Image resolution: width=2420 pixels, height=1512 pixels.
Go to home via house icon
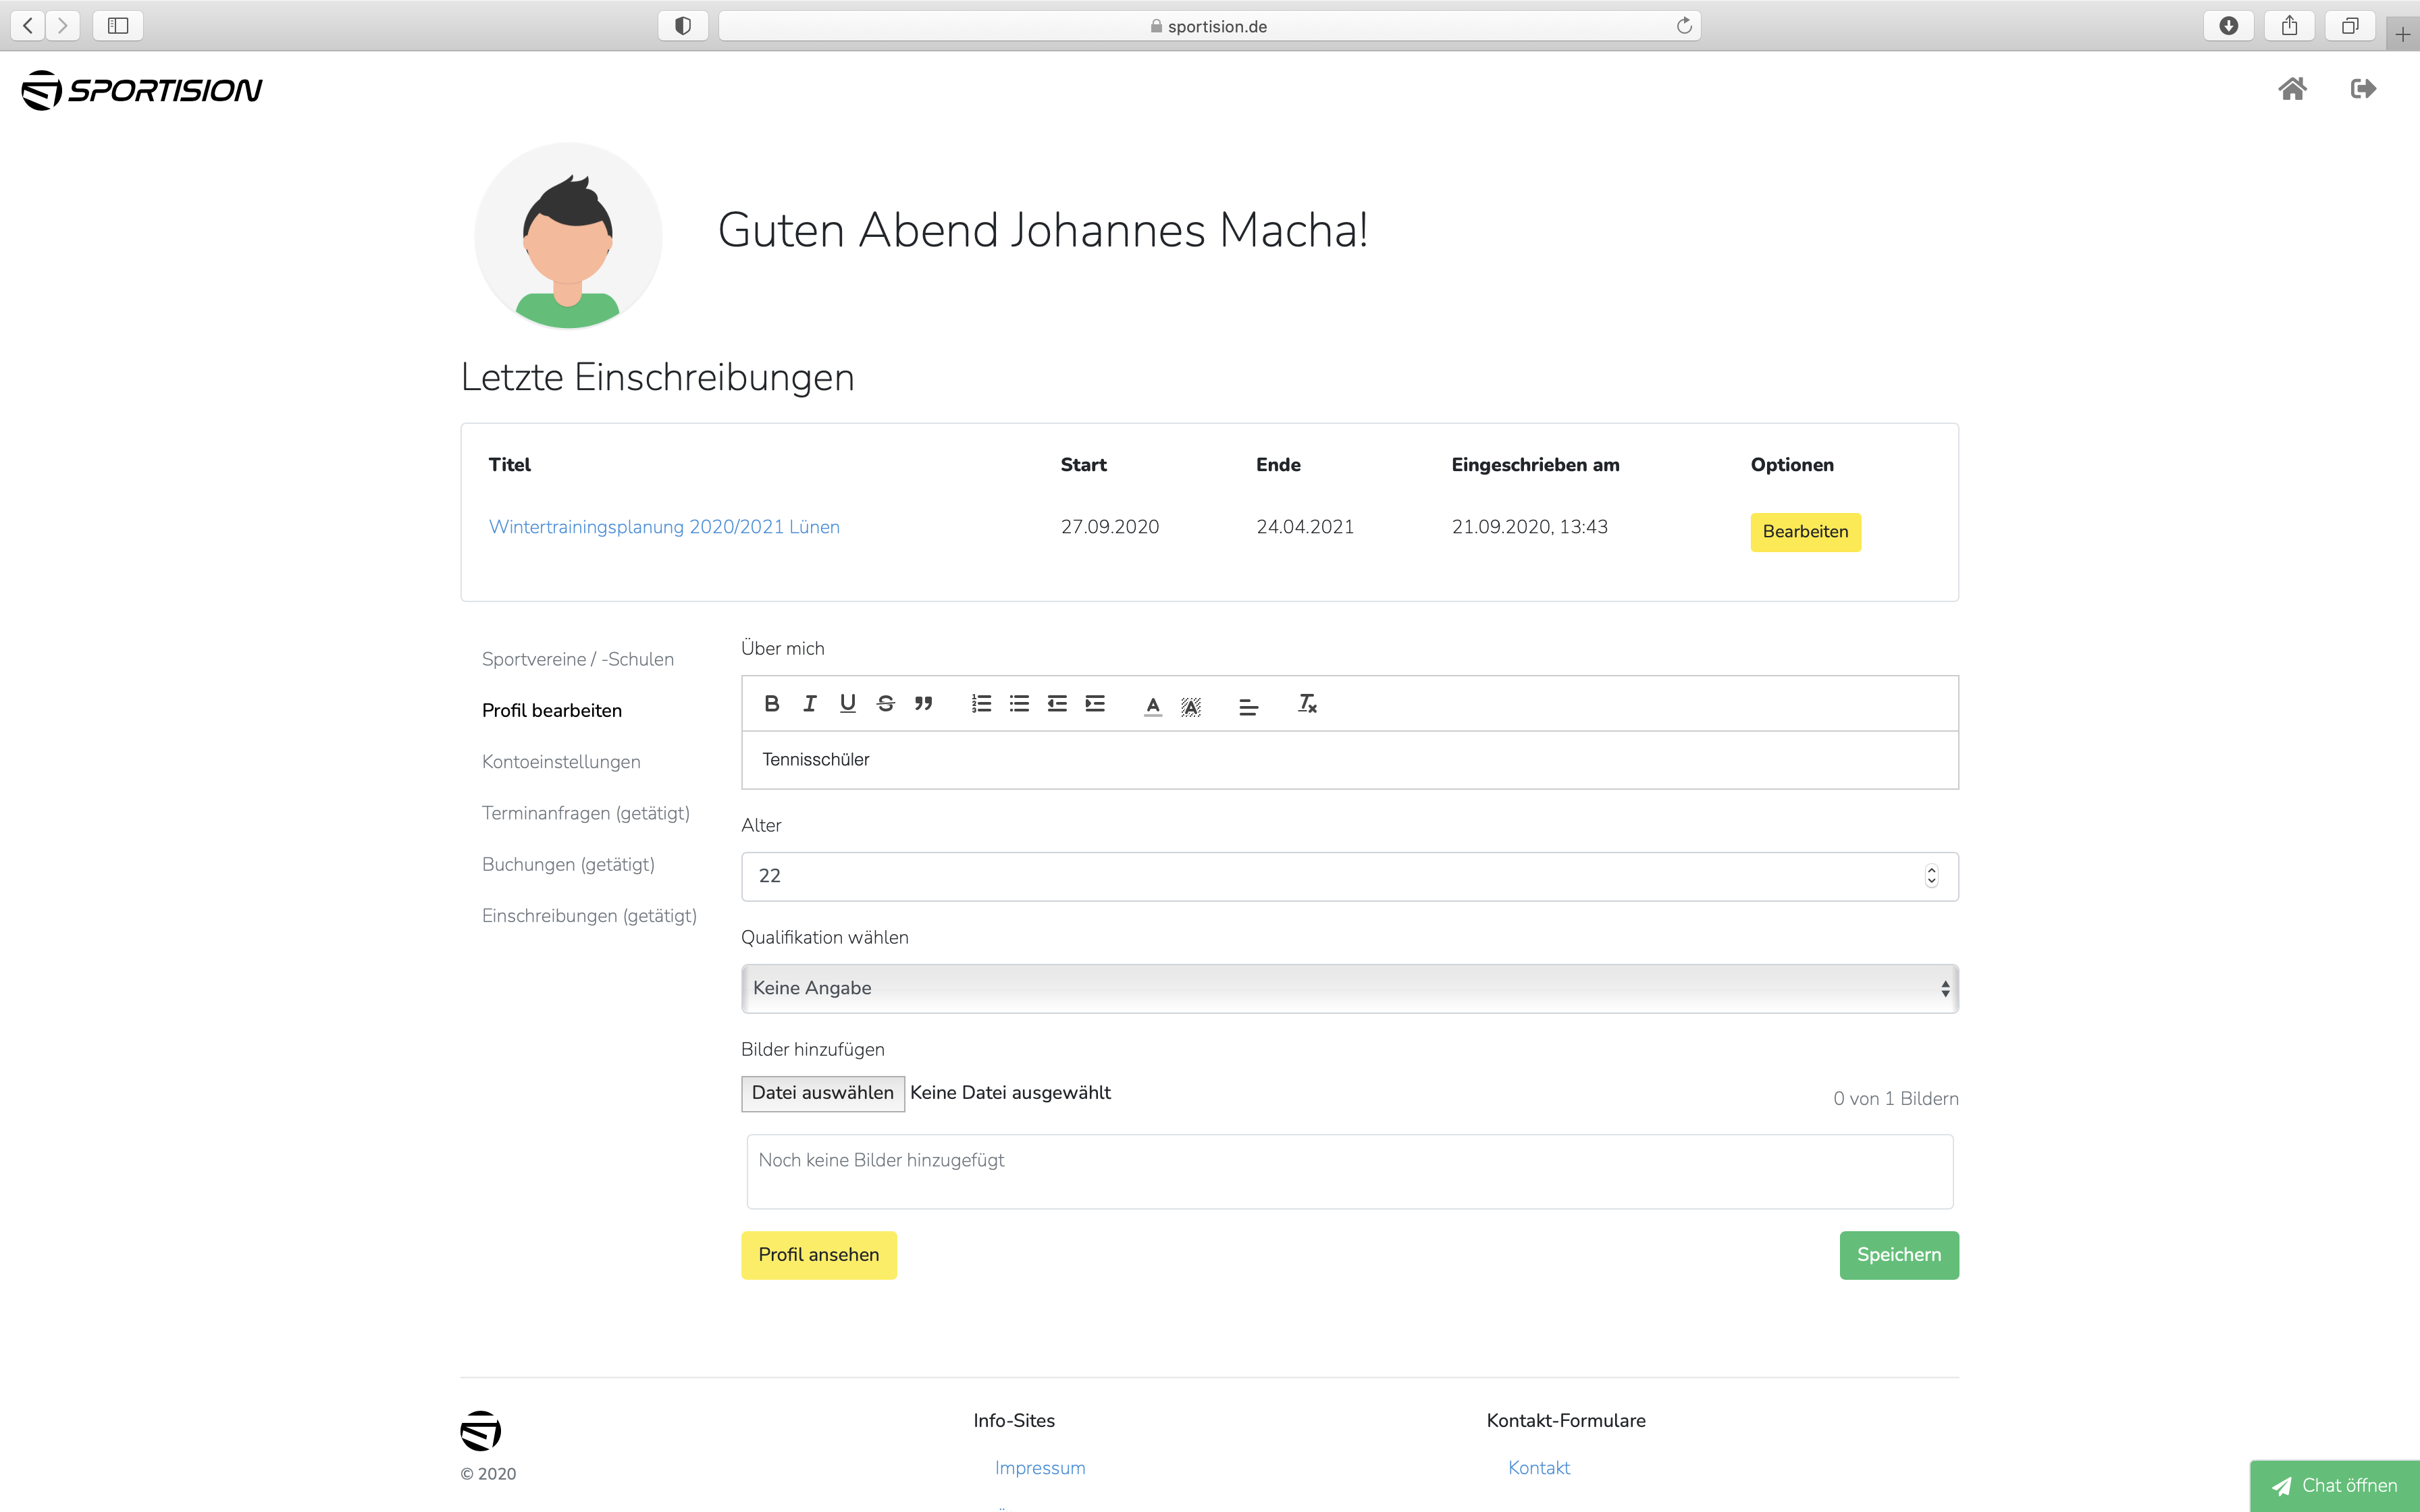[2292, 89]
